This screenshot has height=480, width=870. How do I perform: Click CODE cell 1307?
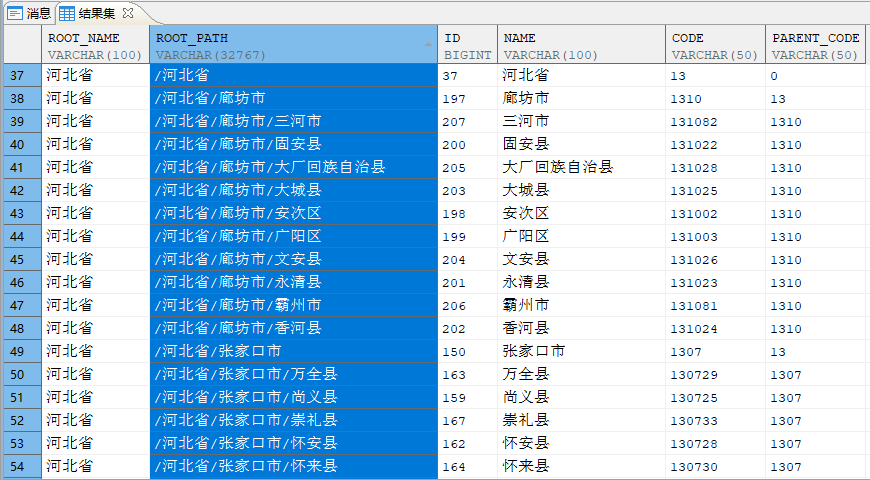(x=715, y=352)
